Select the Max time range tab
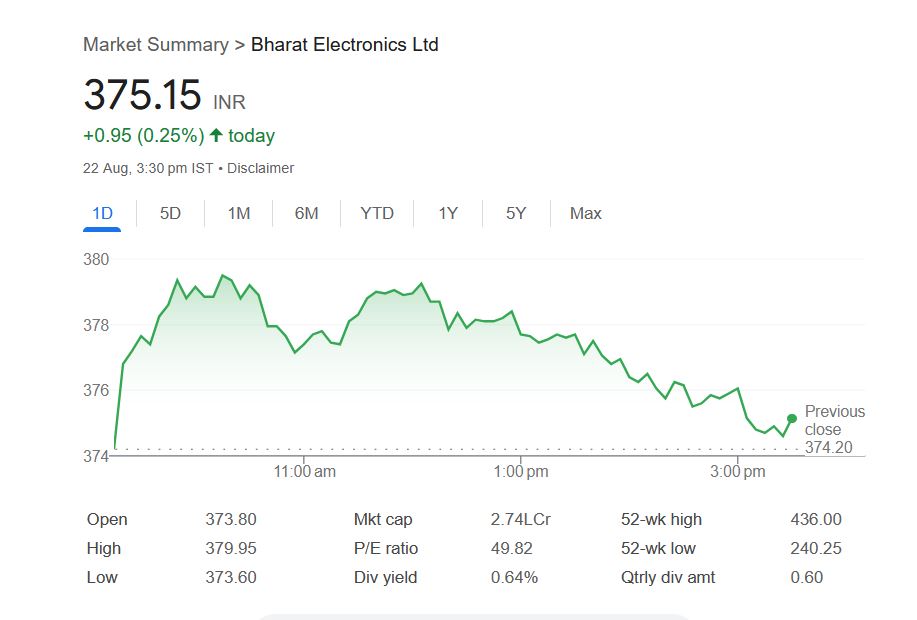Image resolution: width=917 pixels, height=620 pixels. 586,213
